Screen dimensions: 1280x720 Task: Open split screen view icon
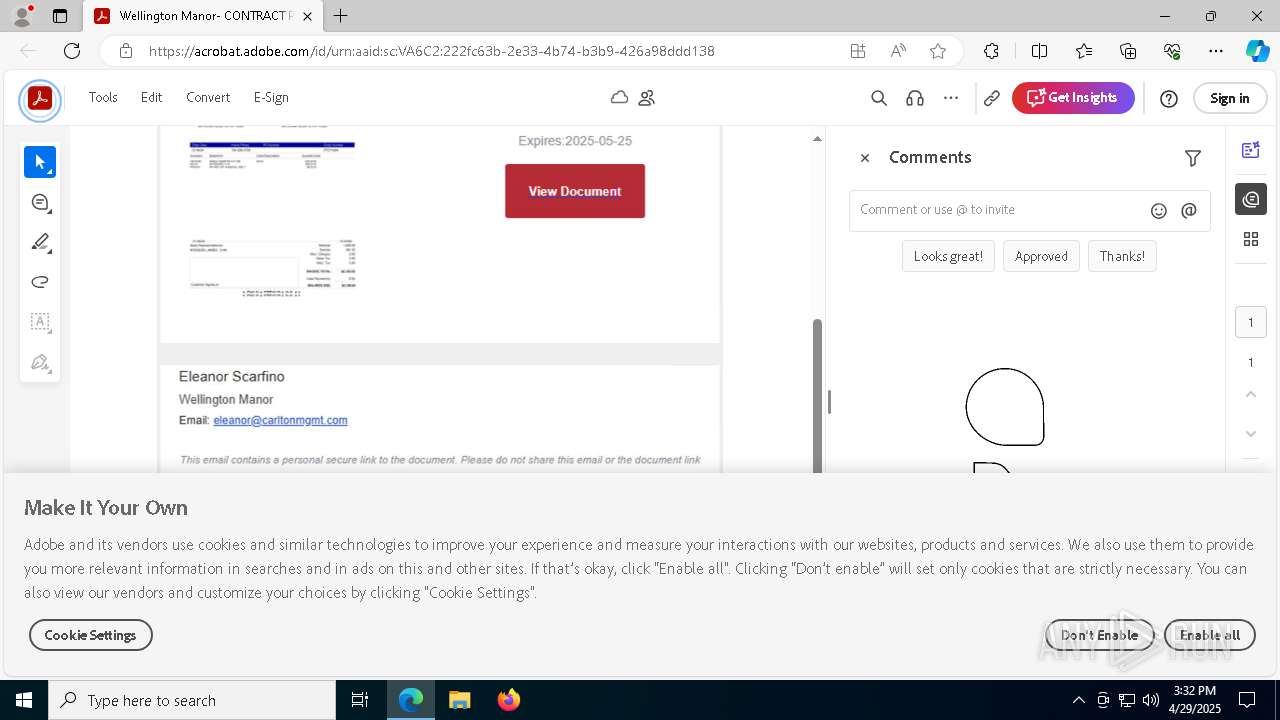click(x=1039, y=51)
